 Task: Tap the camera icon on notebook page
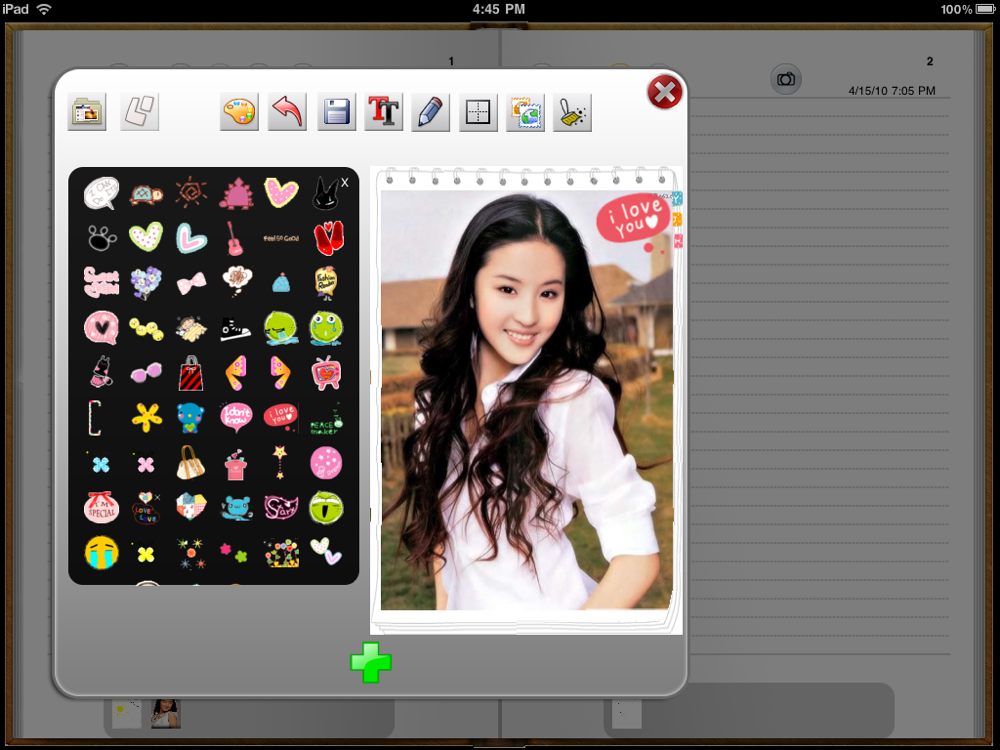point(786,79)
